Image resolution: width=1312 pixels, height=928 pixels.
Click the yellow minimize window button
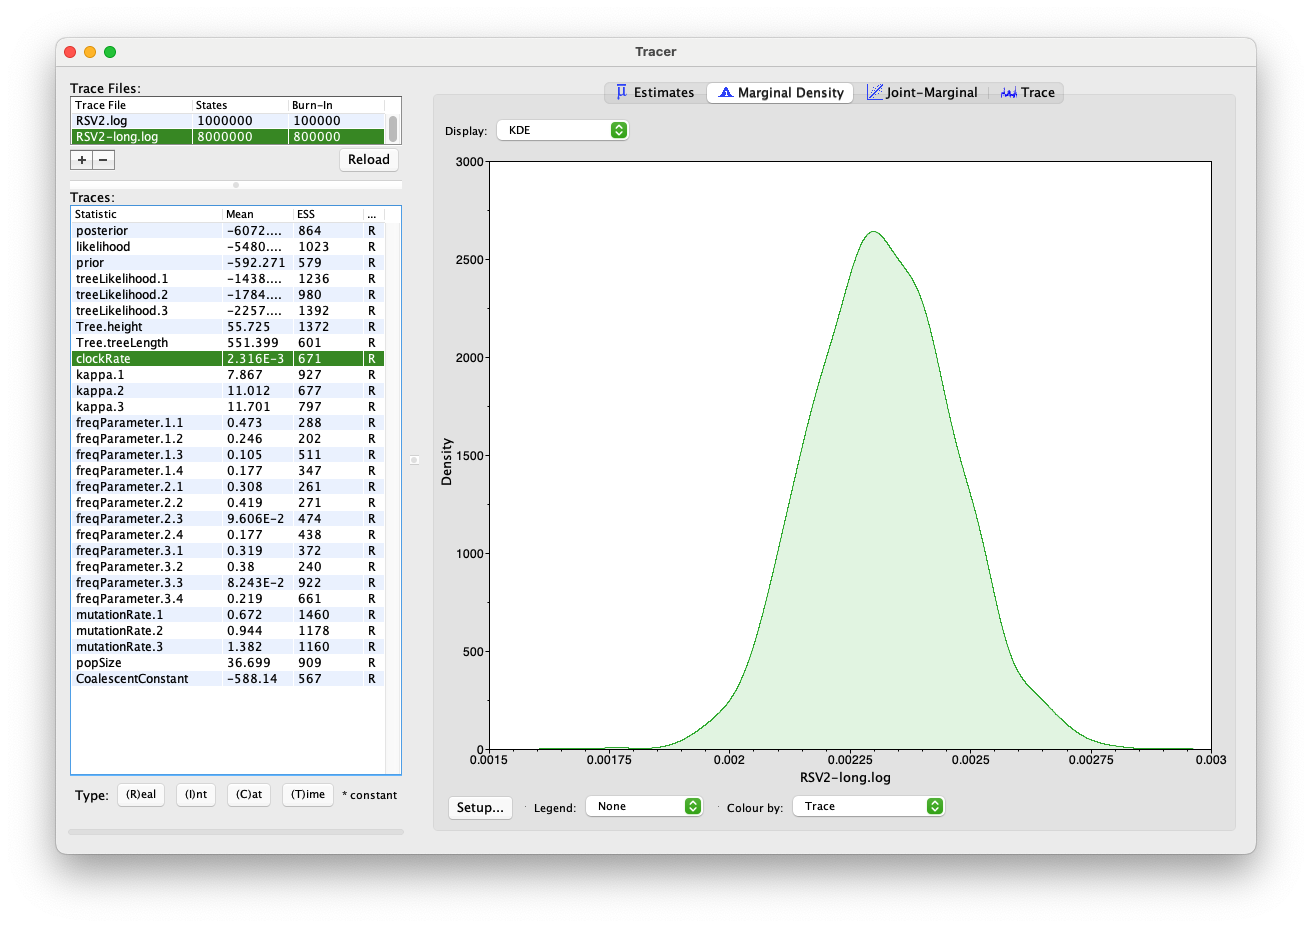pyautogui.click(x=90, y=52)
